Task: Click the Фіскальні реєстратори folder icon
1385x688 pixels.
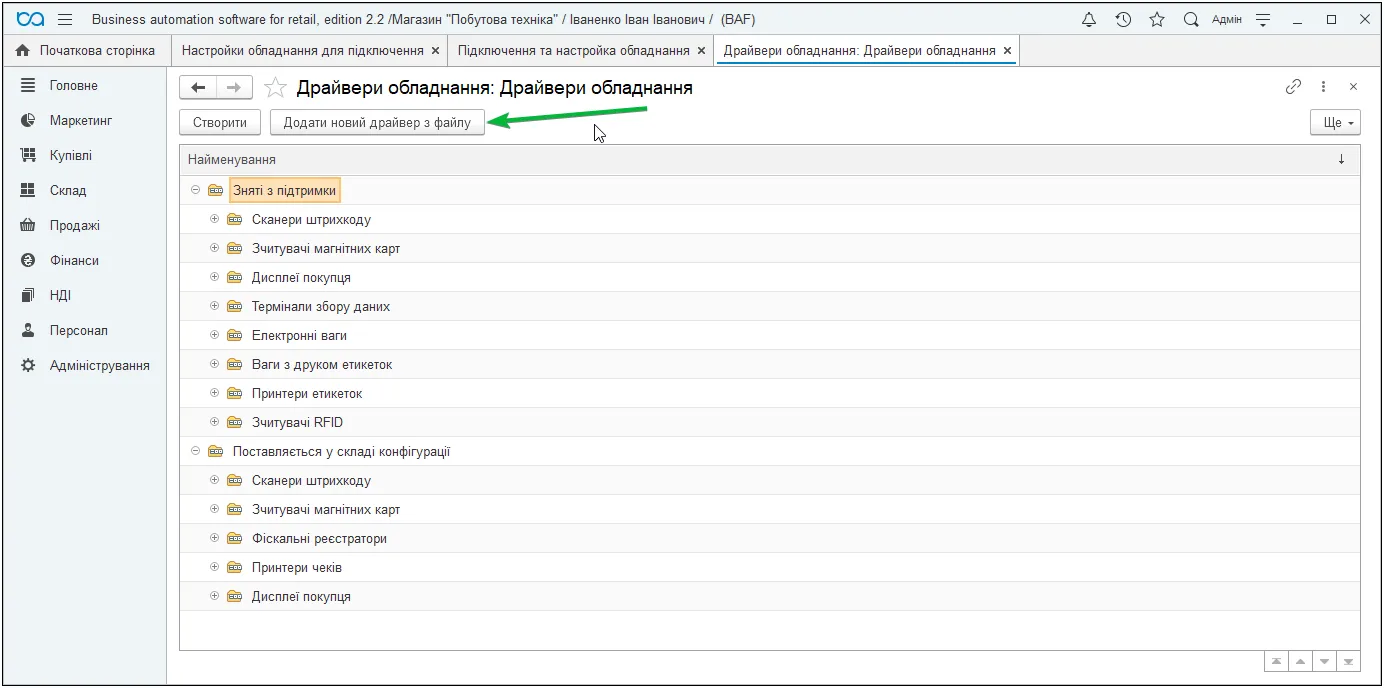Action: tap(235, 538)
